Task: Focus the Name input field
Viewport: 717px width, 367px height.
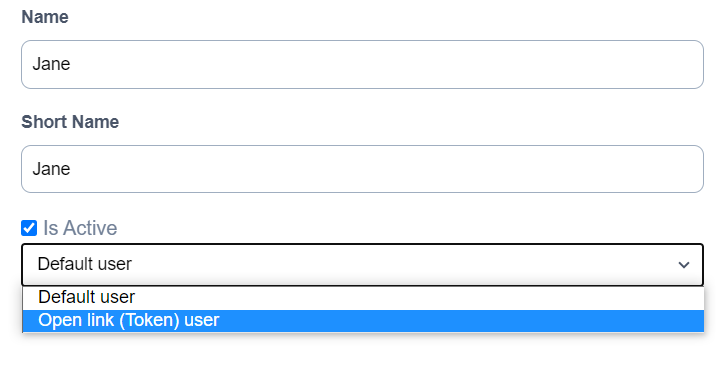Action: point(362,64)
